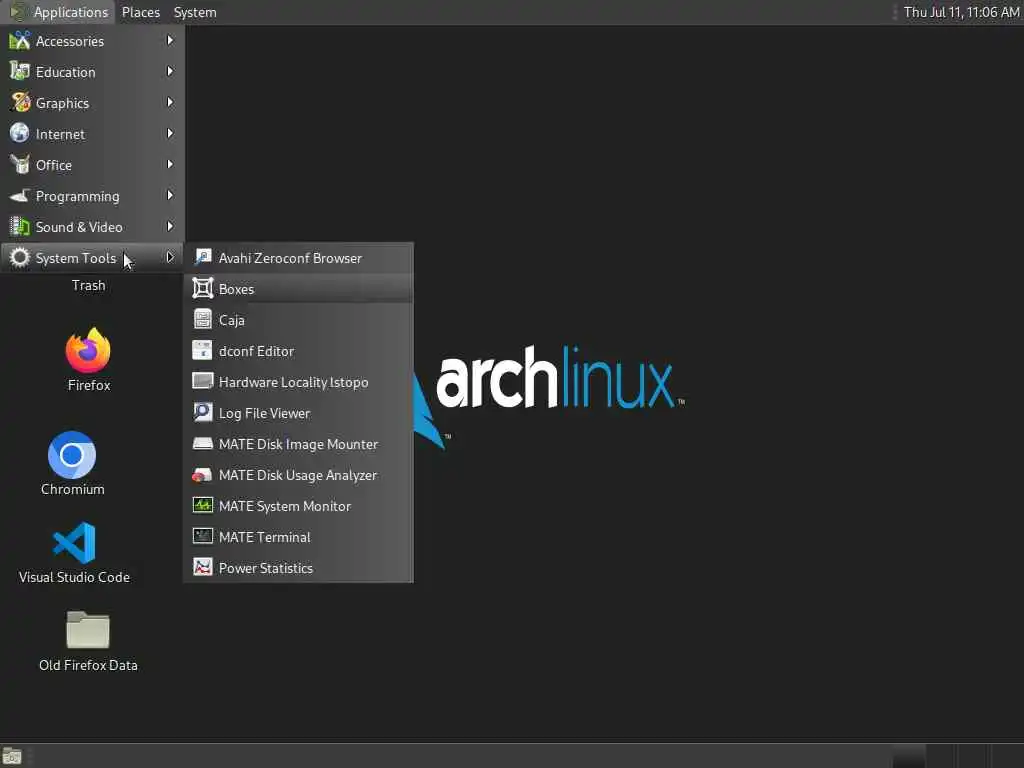Click the Caja label in submenu
1024x768 pixels.
pos(232,320)
